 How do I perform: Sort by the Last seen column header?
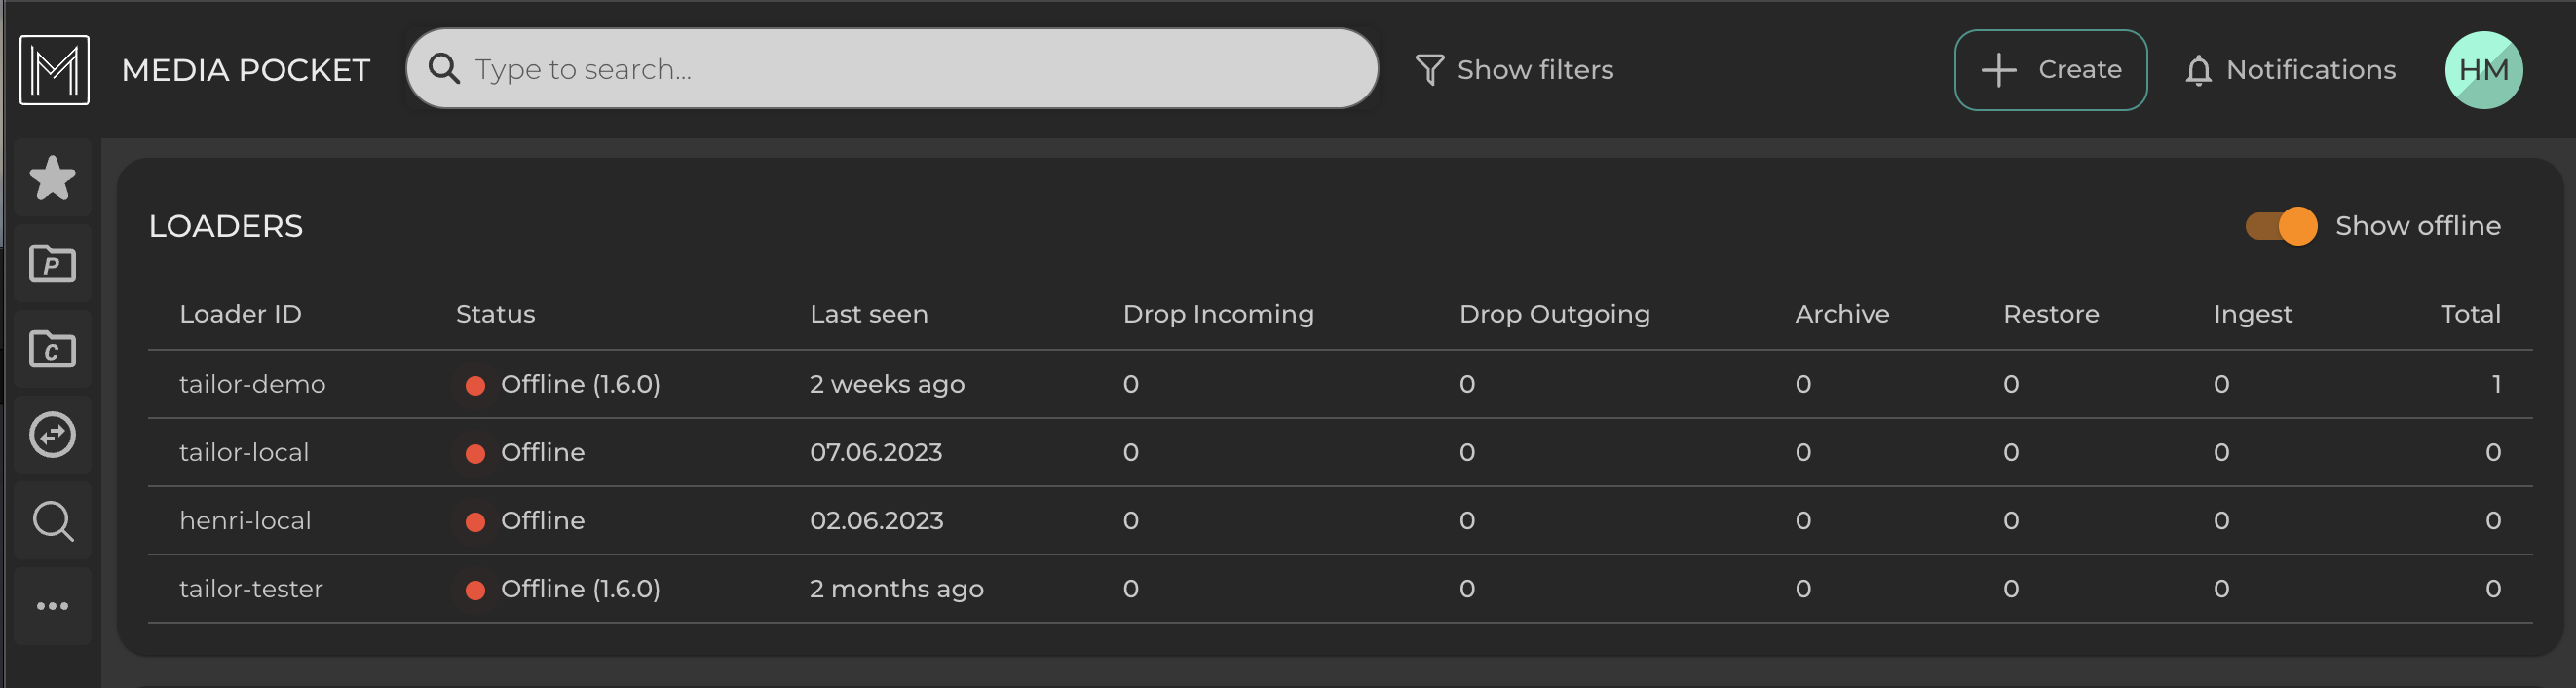[868, 314]
